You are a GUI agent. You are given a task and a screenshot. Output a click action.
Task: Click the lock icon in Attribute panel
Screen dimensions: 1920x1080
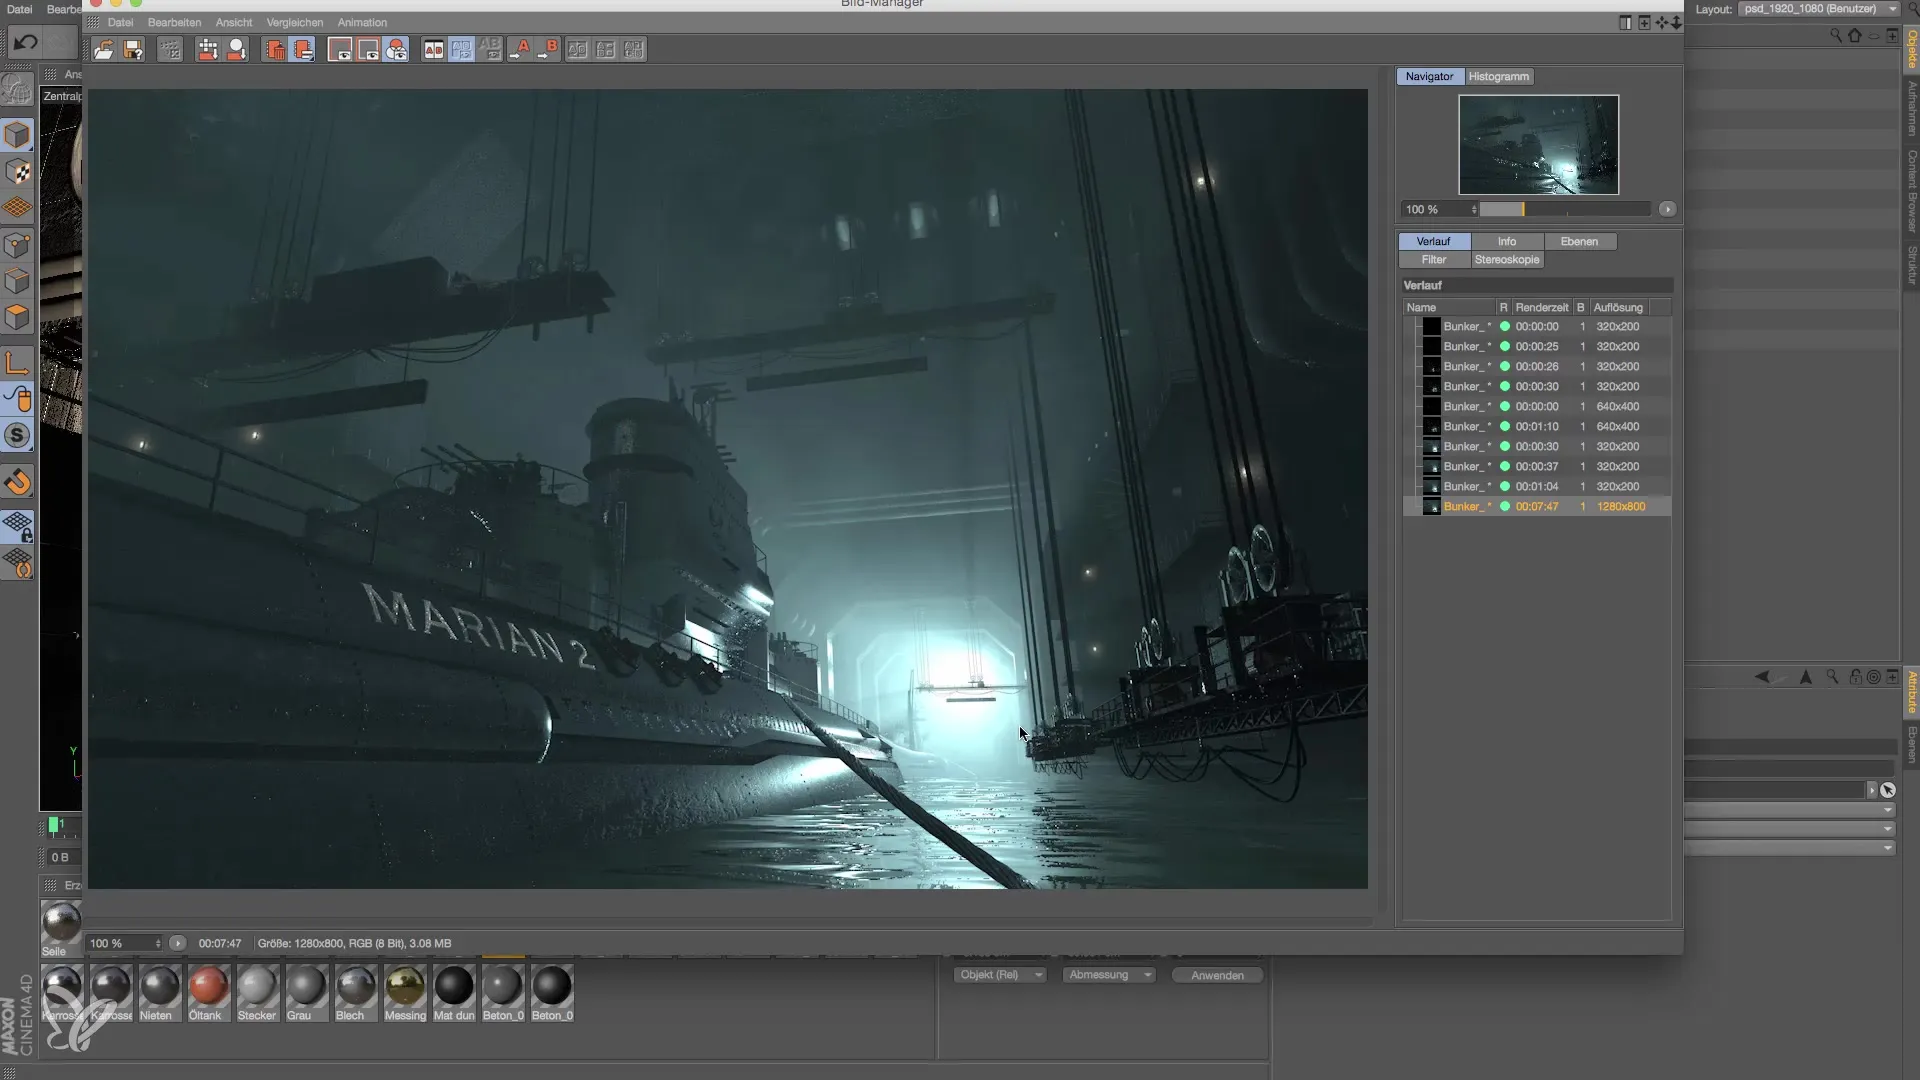click(x=1855, y=677)
